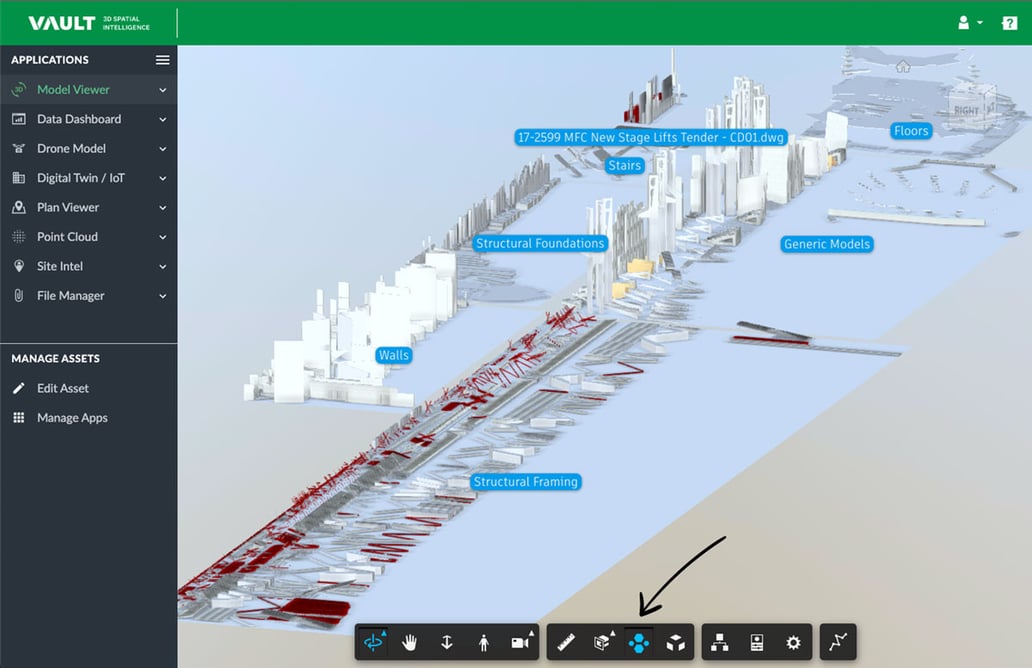This screenshot has height=668, width=1032.
Task: Select the Measure ruler tool
Action: point(566,642)
